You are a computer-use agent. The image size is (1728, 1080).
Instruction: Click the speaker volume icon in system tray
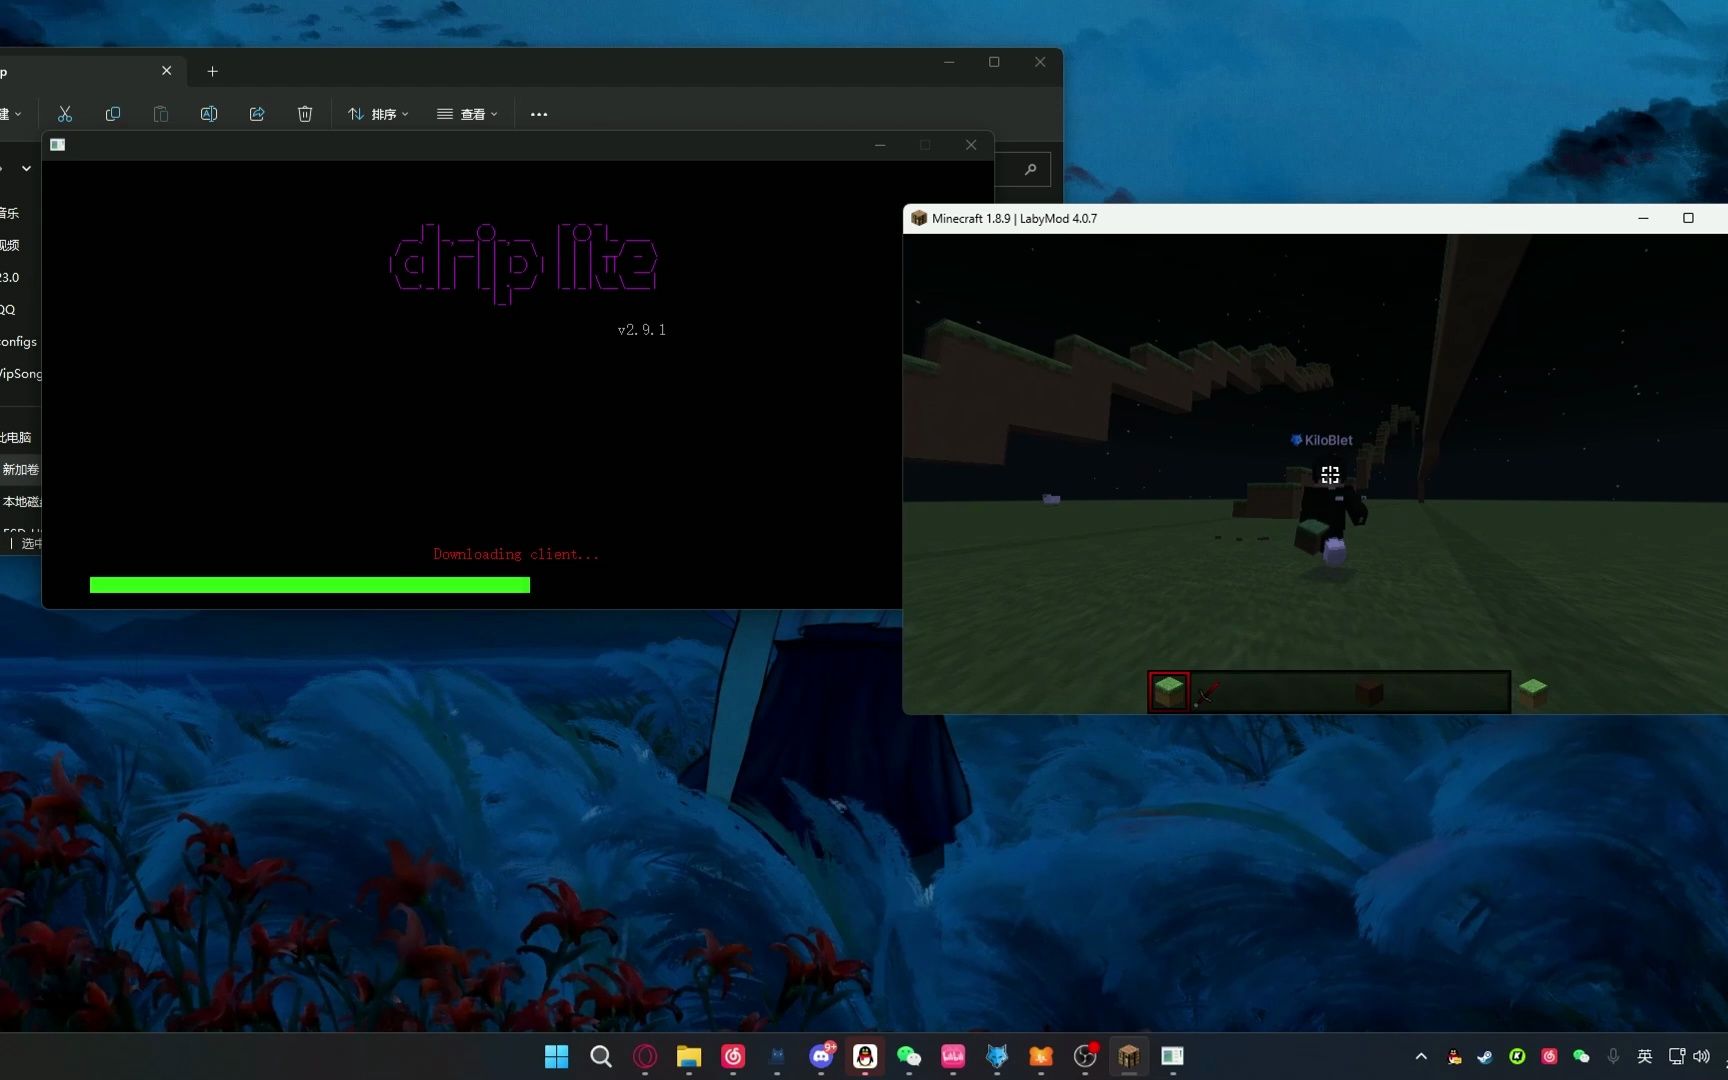point(1702,1057)
